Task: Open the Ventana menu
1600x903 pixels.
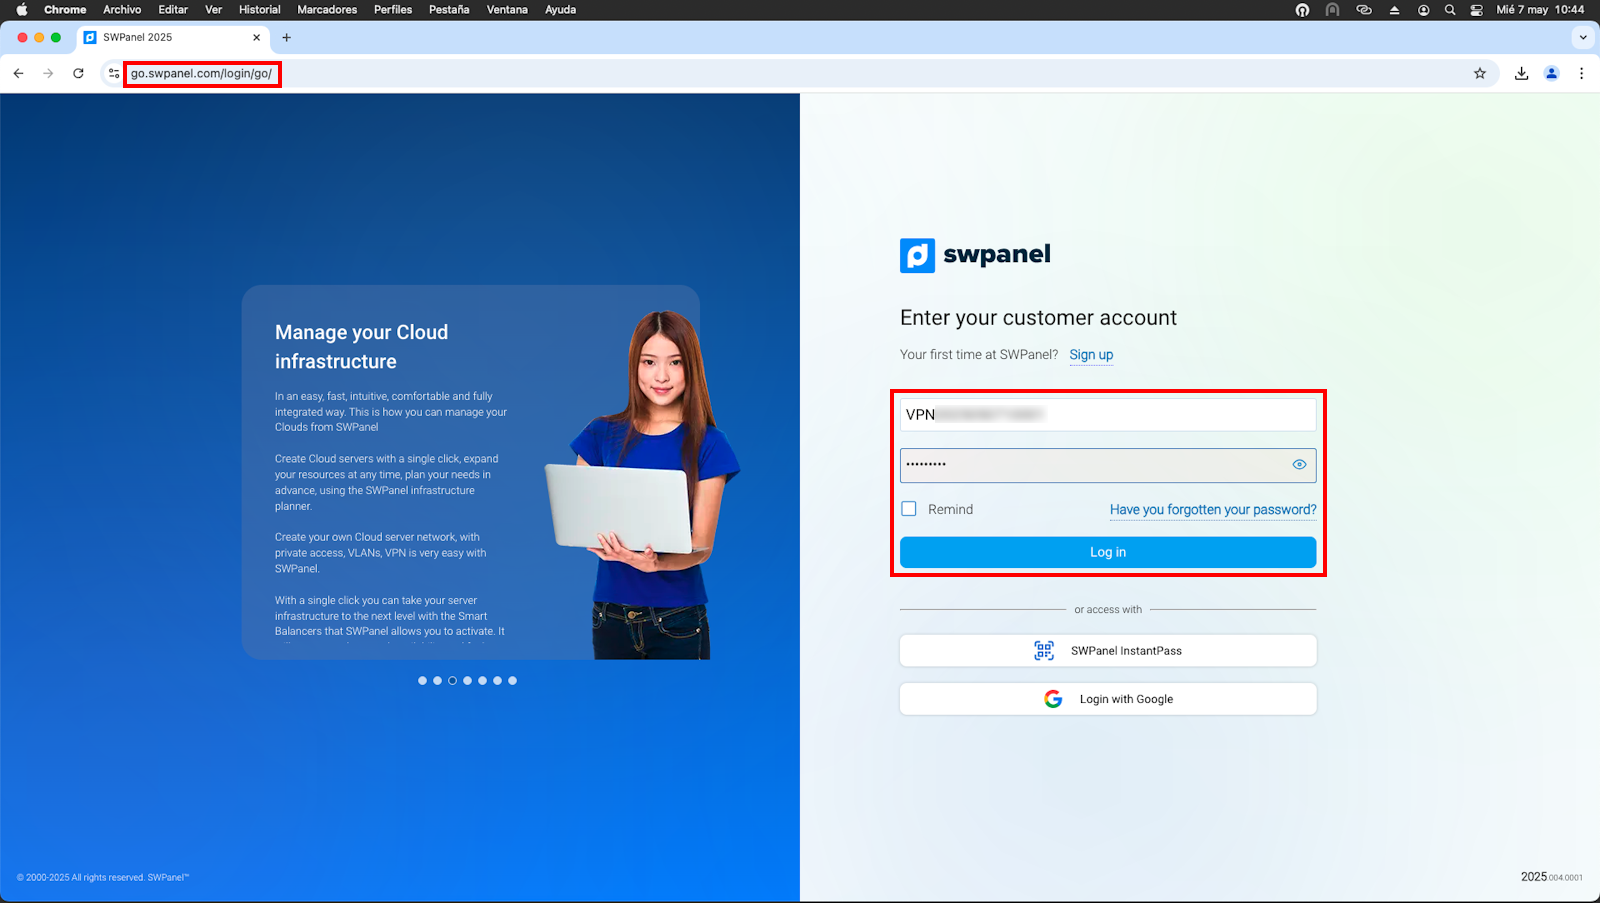Action: click(507, 10)
